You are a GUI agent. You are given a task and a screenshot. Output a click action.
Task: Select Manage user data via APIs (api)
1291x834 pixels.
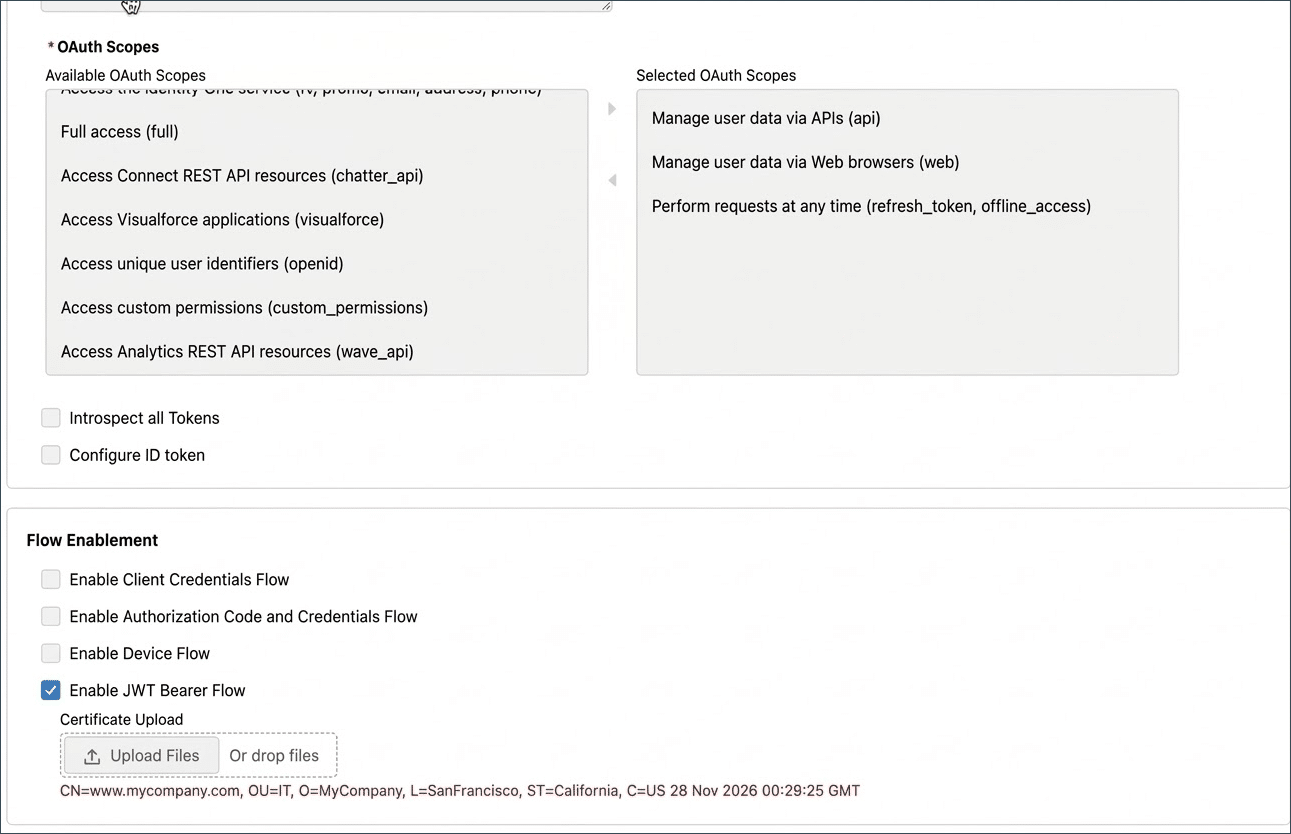(x=766, y=118)
